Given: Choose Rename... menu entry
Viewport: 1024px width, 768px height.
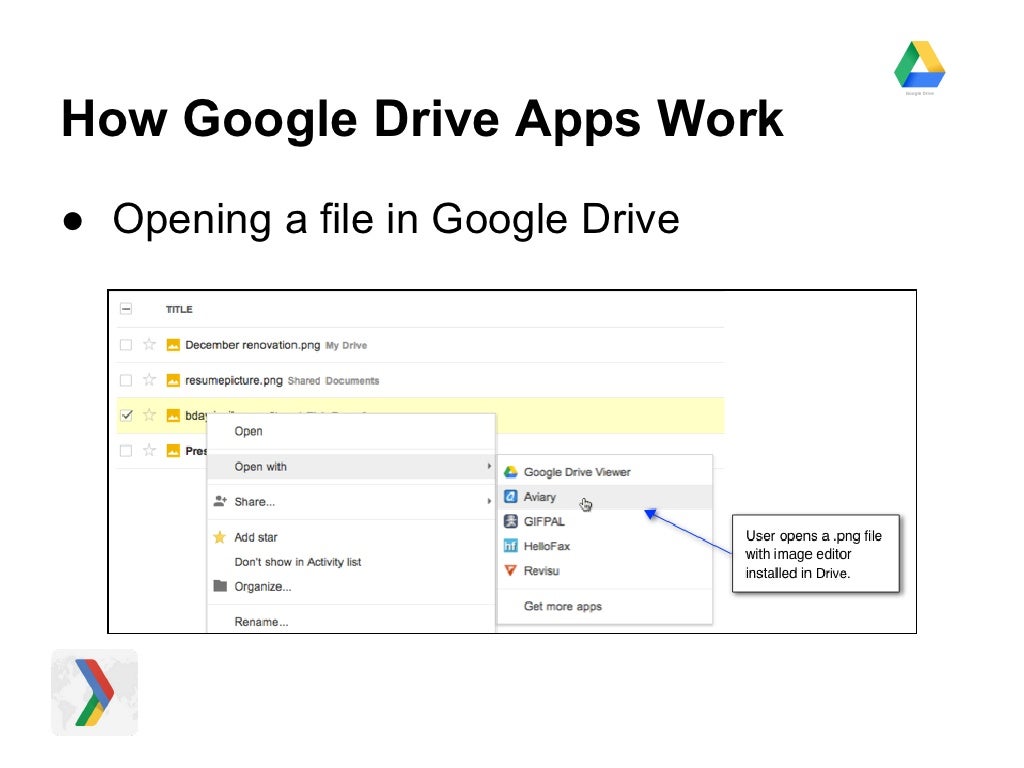Looking at the screenshot, I should 351,622.
